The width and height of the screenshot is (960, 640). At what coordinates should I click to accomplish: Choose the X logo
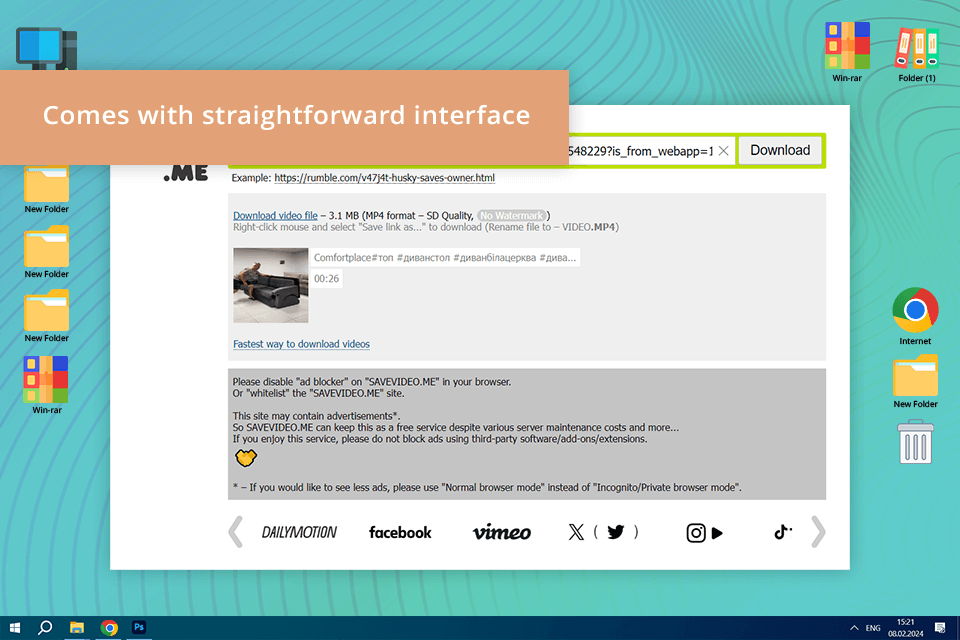(x=576, y=532)
